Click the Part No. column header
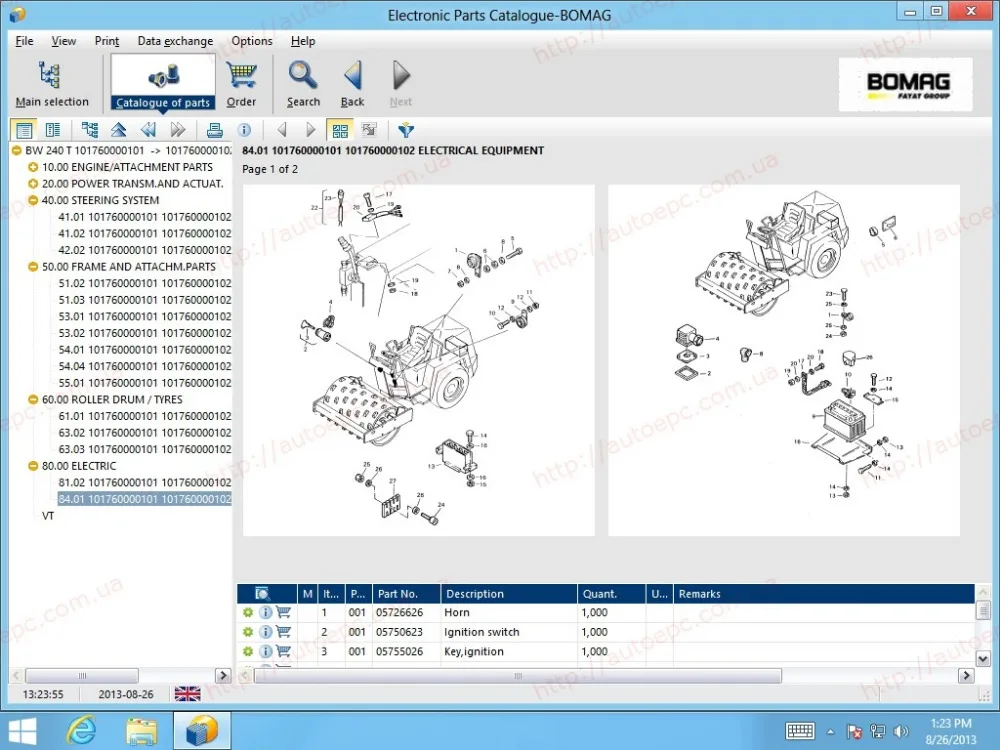The image size is (1000, 750). pyautogui.click(x=406, y=594)
